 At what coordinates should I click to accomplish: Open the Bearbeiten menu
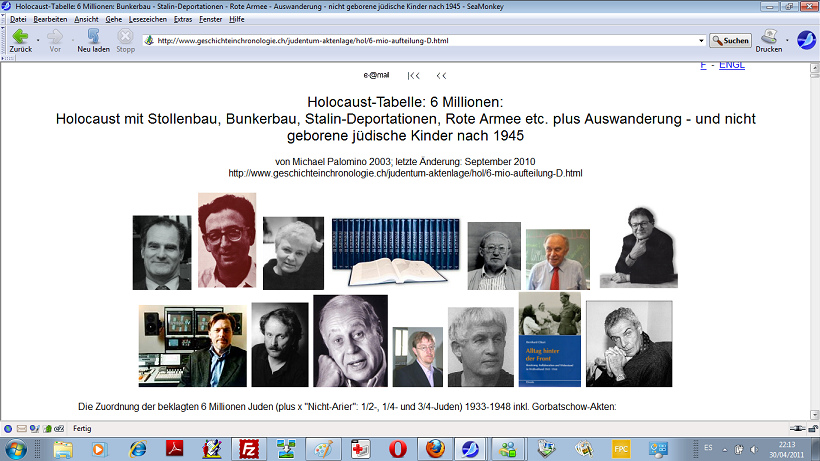50,19
